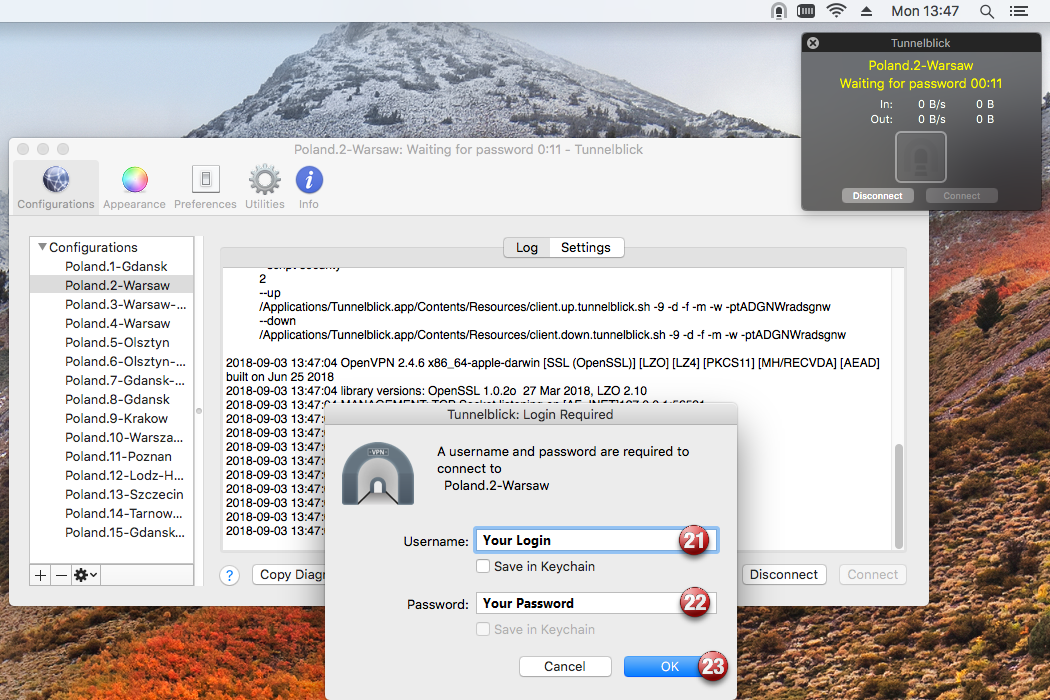This screenshot has height=700, width=1050.
Task: Select Poland.6-Olsztyn-... configuration
Action: [x=125, y=361]
